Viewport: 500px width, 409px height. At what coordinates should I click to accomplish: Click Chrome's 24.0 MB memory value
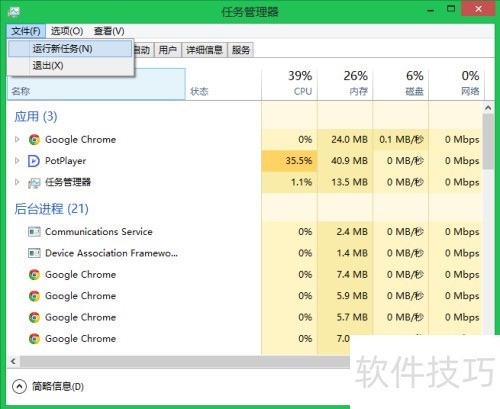pyautogui.click(x=349, y=139)
